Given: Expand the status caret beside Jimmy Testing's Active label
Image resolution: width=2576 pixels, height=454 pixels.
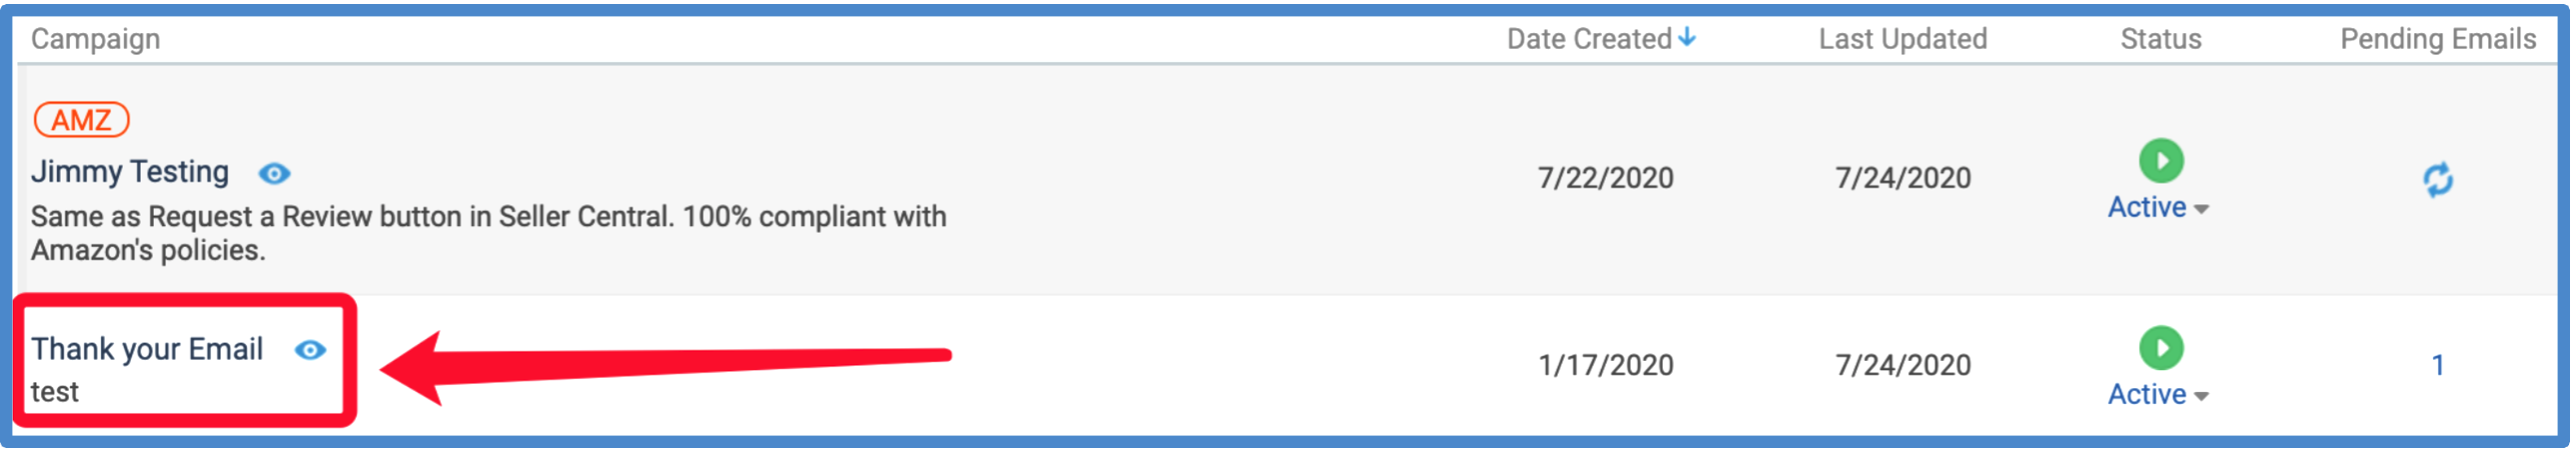Looking at the screenshot, I should pyautogui.click(x=2202, y=210).
